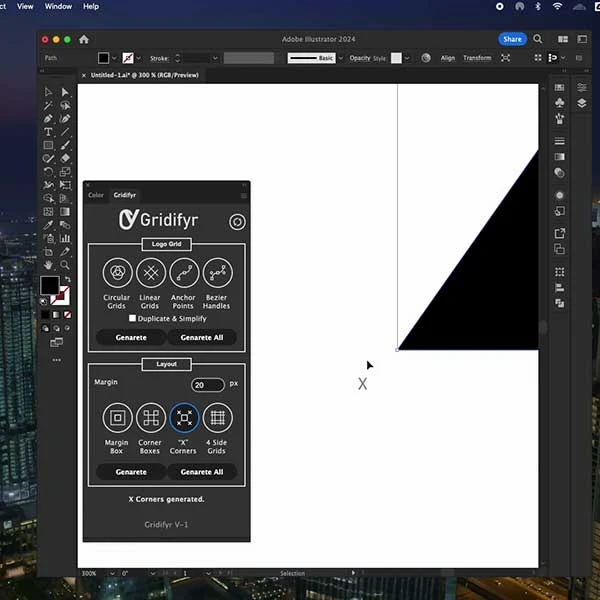Open the brush definition Basic dropdown
Image resolution: width=600 pixels, height=600 pixels.
[x=341, y=58]
